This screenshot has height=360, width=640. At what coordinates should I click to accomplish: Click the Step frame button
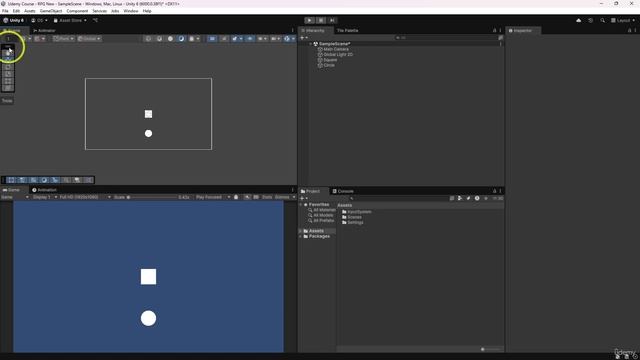[x=332, y=20]
